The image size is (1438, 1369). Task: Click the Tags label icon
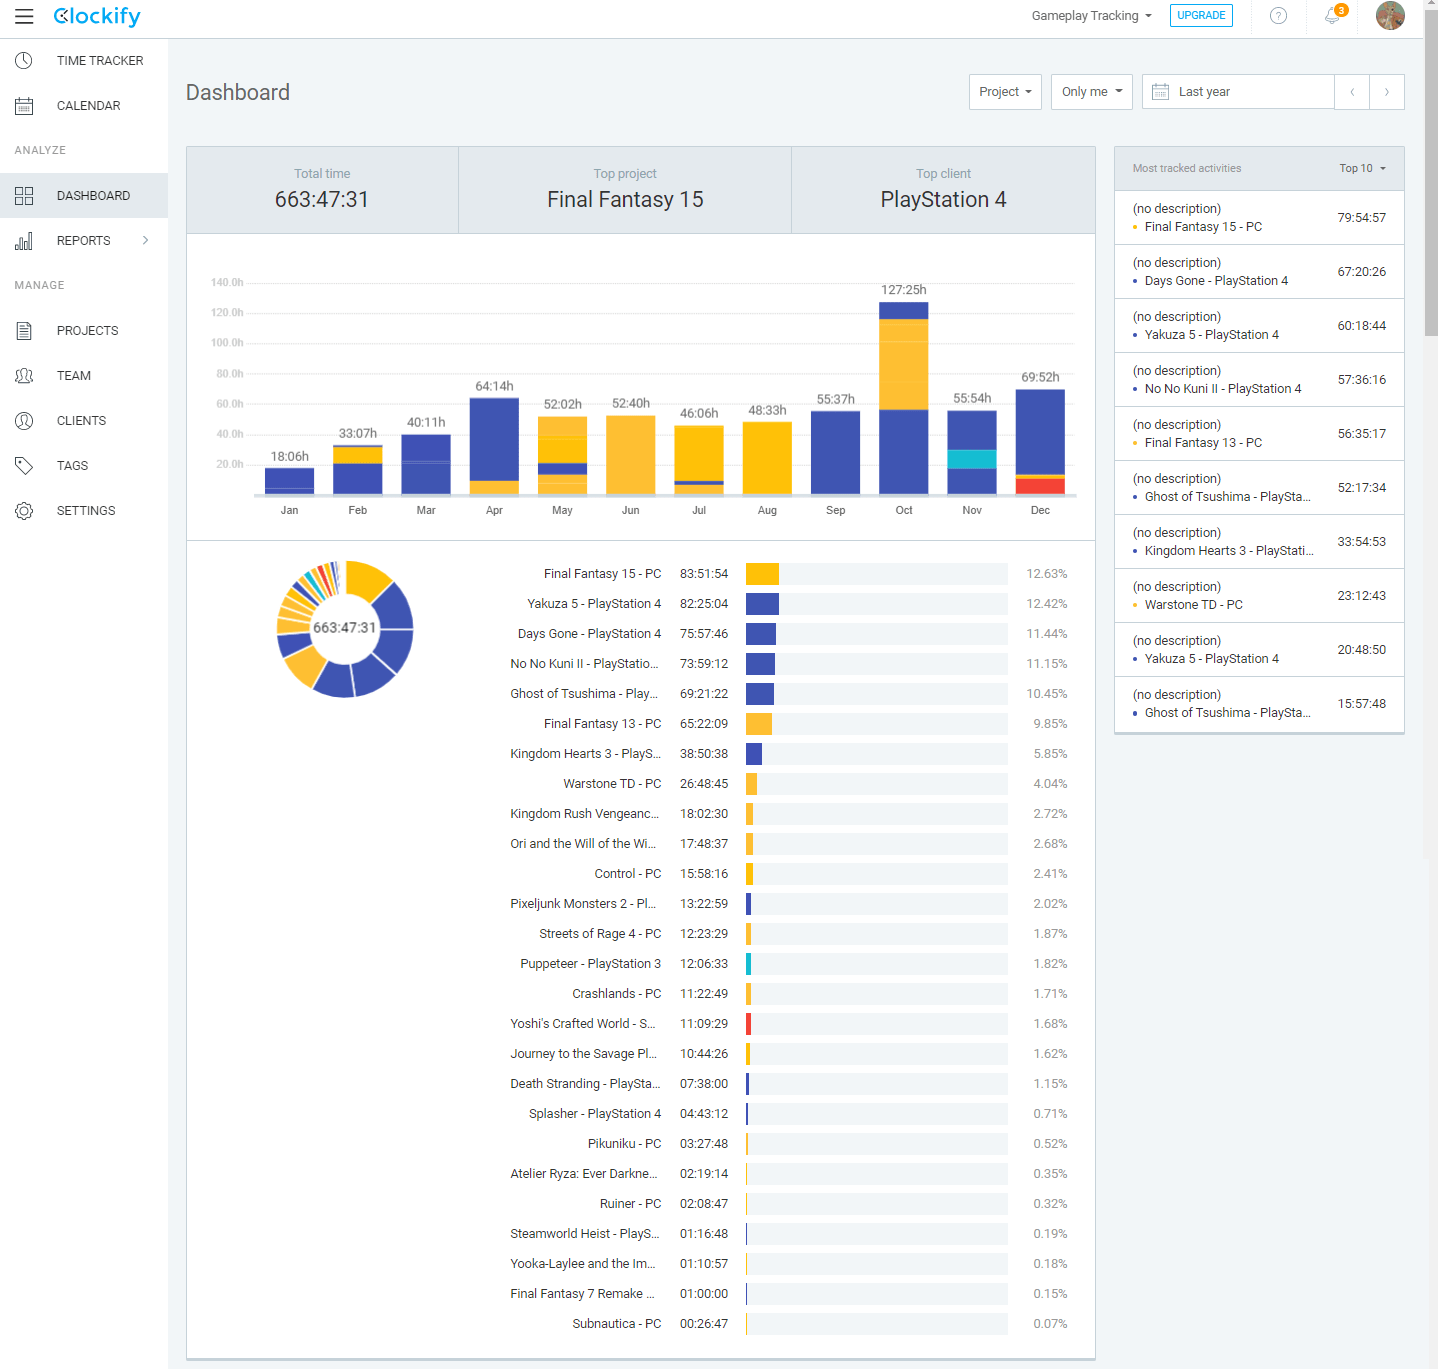coord(24,466)
